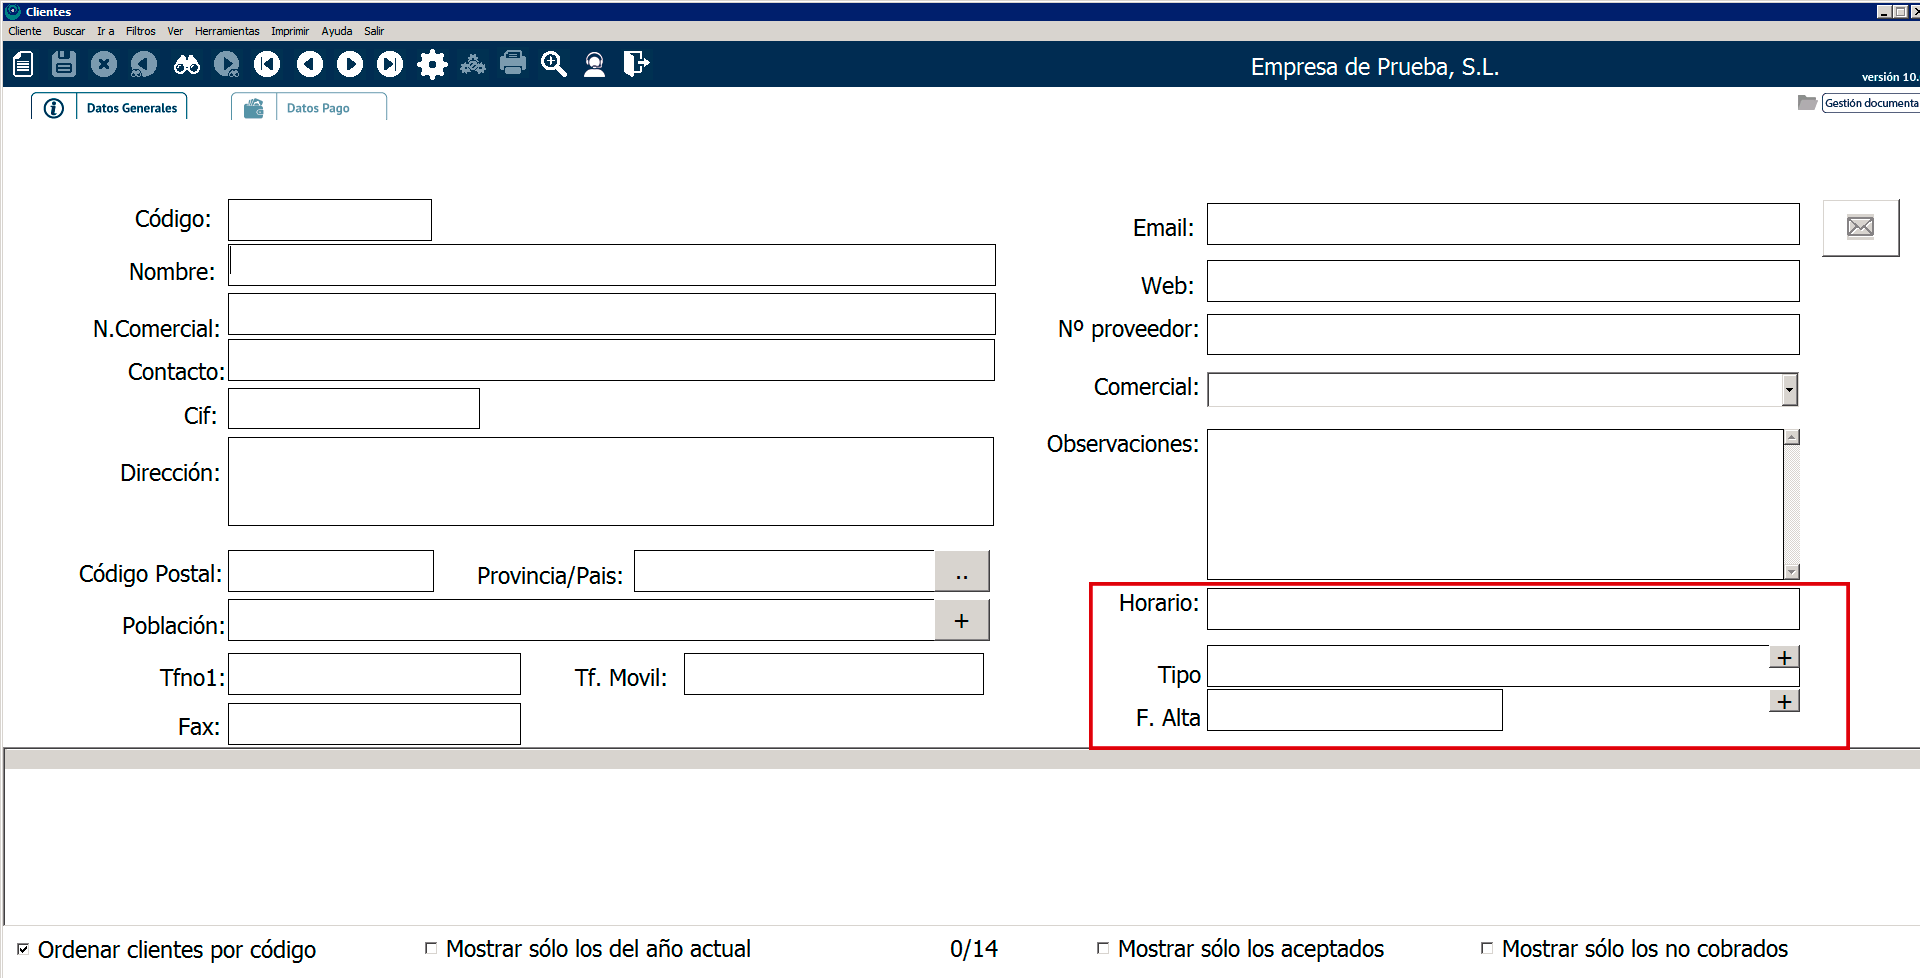Open the settings gear icon
Screen dimensions: 1920x978
click(432, 65)
